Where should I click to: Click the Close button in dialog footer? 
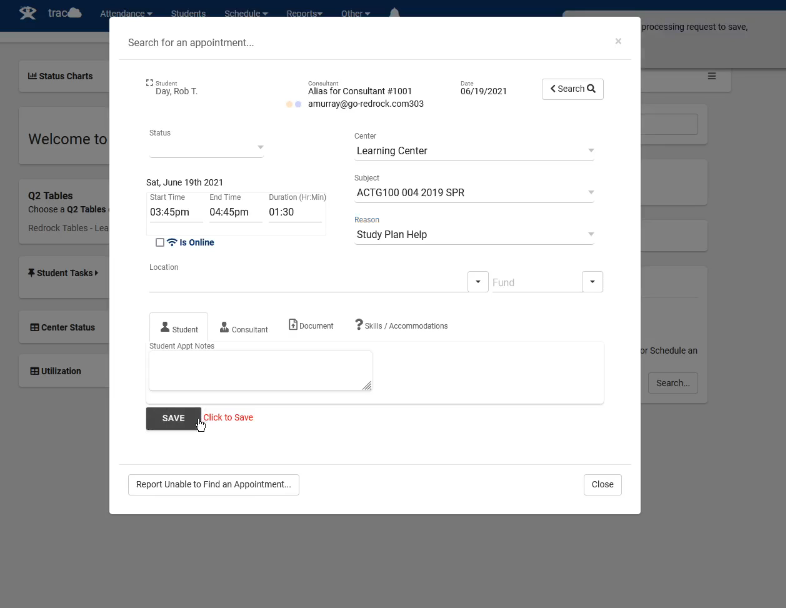[603, 485]
